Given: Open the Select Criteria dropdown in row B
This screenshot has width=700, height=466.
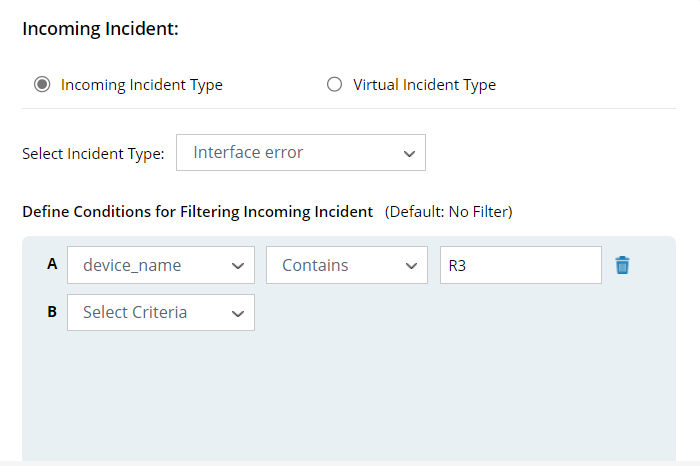Looking at the screenshot, I should click(160, 312).
